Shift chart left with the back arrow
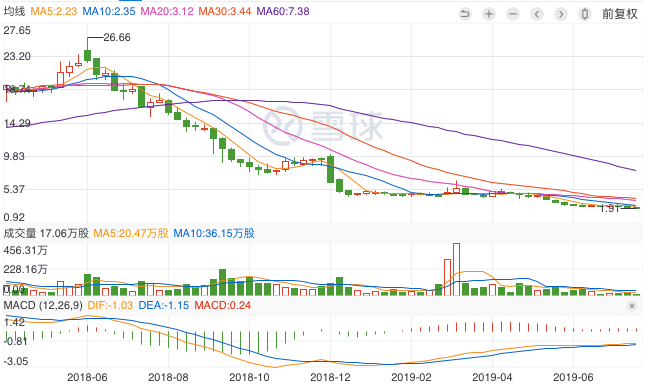The width and height of the screenshot is (651, 390). click(537, 14)
